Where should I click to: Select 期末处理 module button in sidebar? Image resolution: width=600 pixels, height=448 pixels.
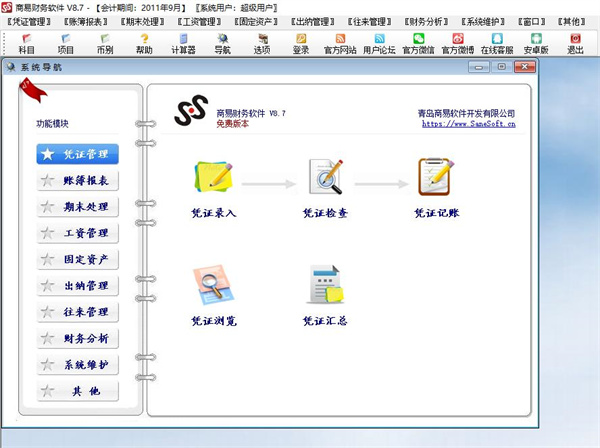(77, 207)
